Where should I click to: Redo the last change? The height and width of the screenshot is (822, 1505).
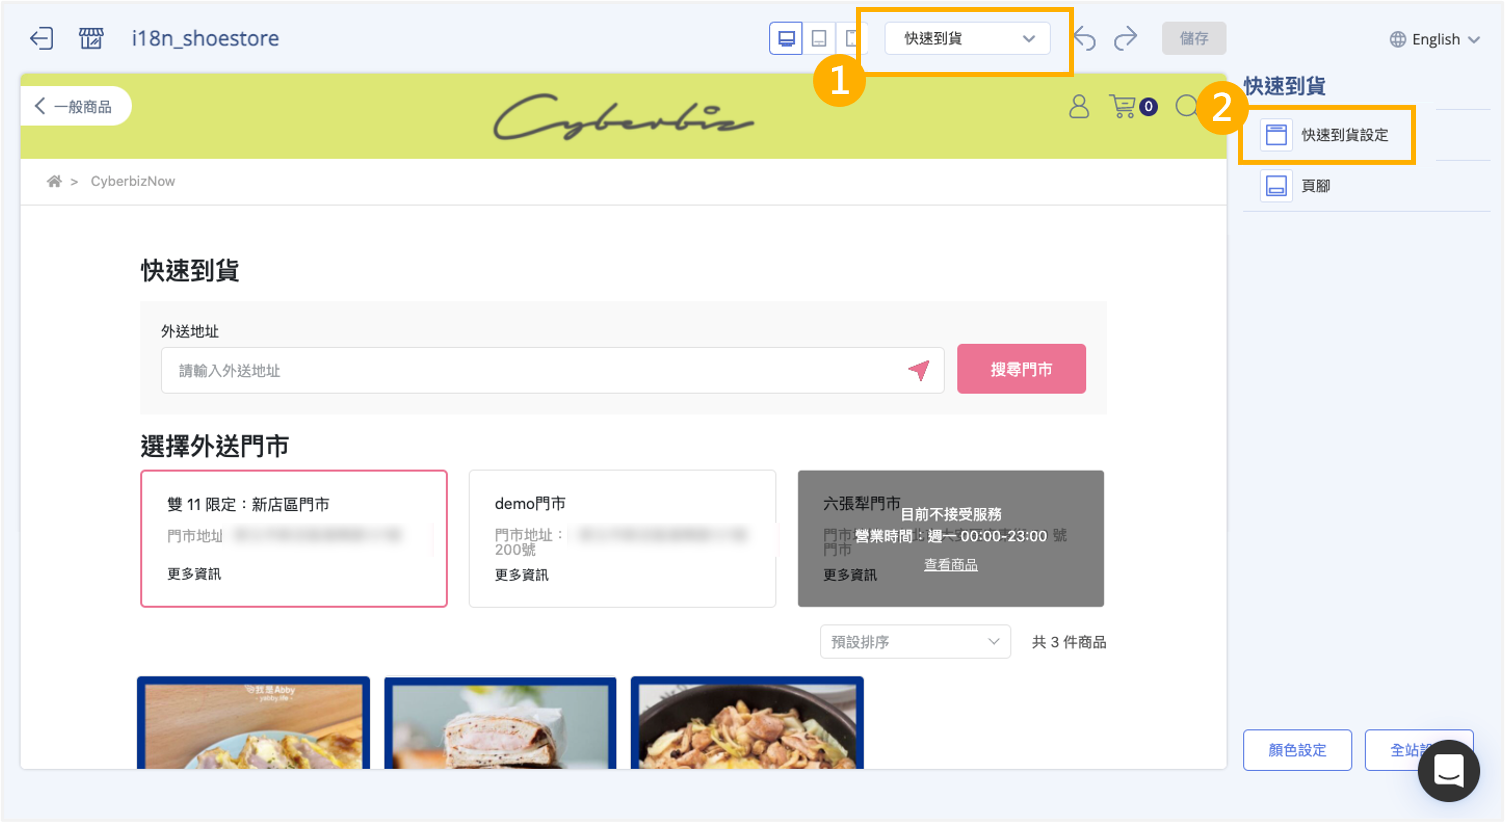(1126, 39)
